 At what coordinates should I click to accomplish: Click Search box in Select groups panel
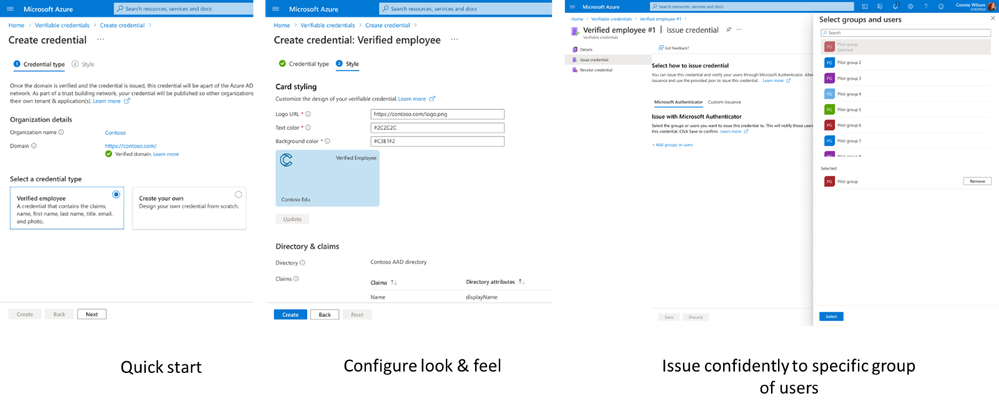(x=905, y=32)
